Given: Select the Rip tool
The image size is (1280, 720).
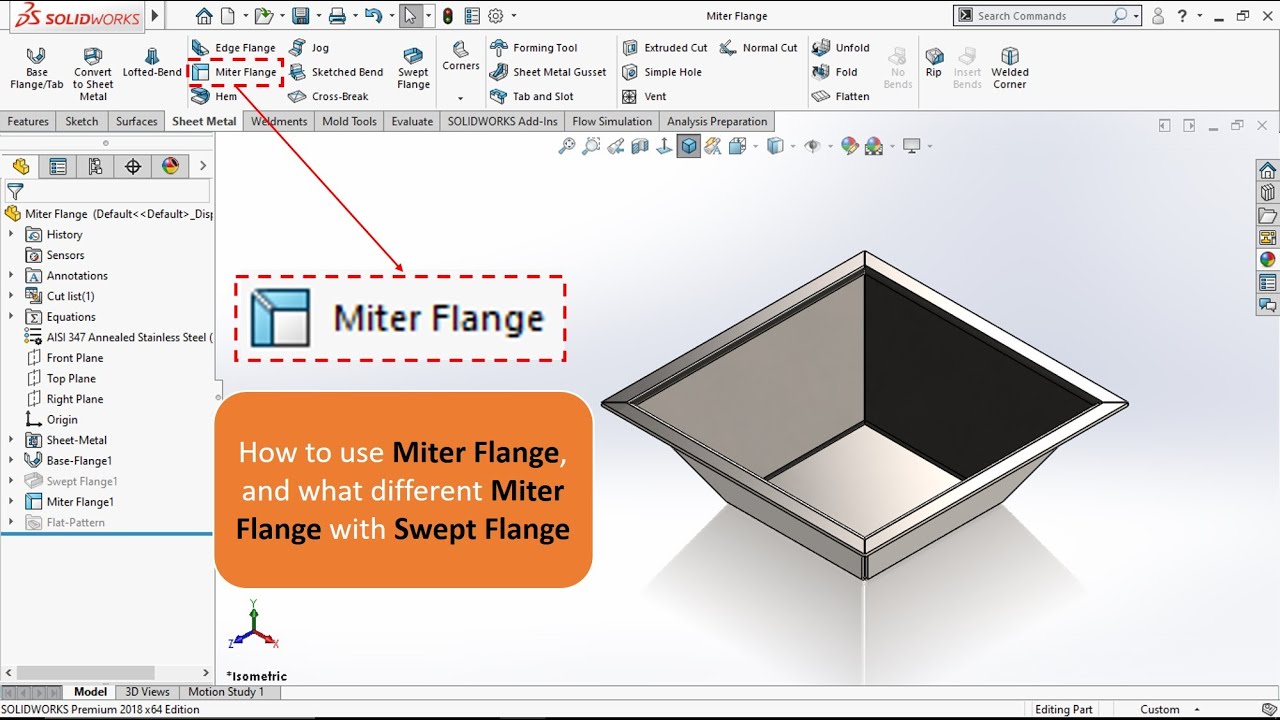Looking at the screenshot, I should 933,62.
